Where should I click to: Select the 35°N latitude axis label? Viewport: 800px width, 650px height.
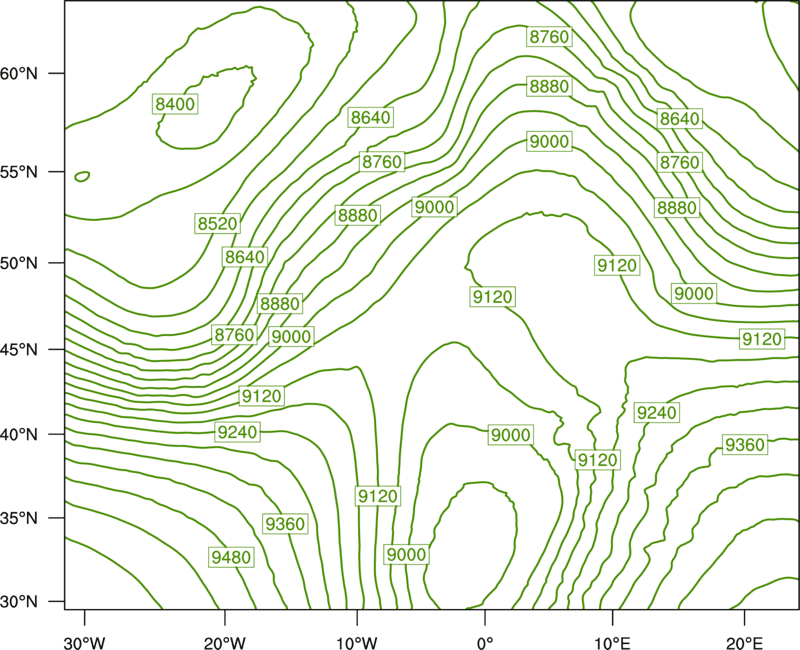click(19, 518)
